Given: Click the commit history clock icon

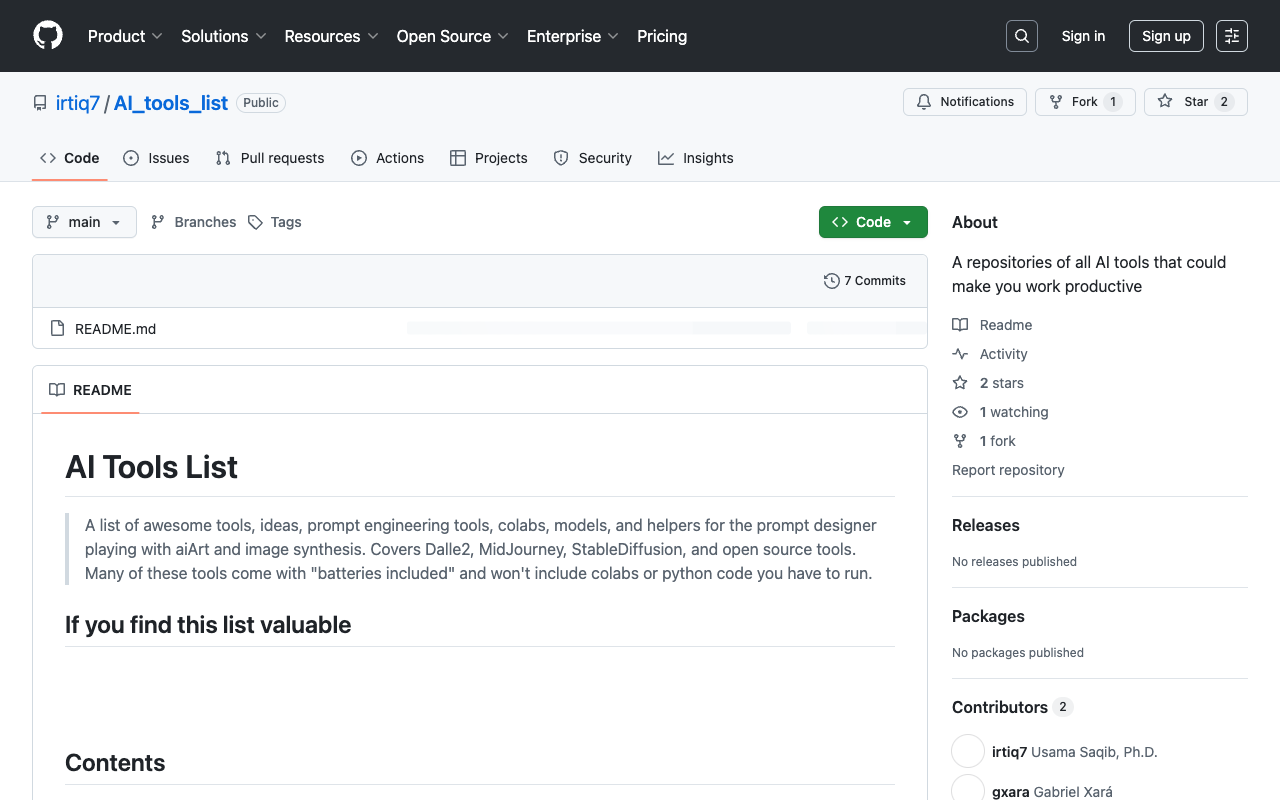Looking at the screenshot, I should [831, 281].
